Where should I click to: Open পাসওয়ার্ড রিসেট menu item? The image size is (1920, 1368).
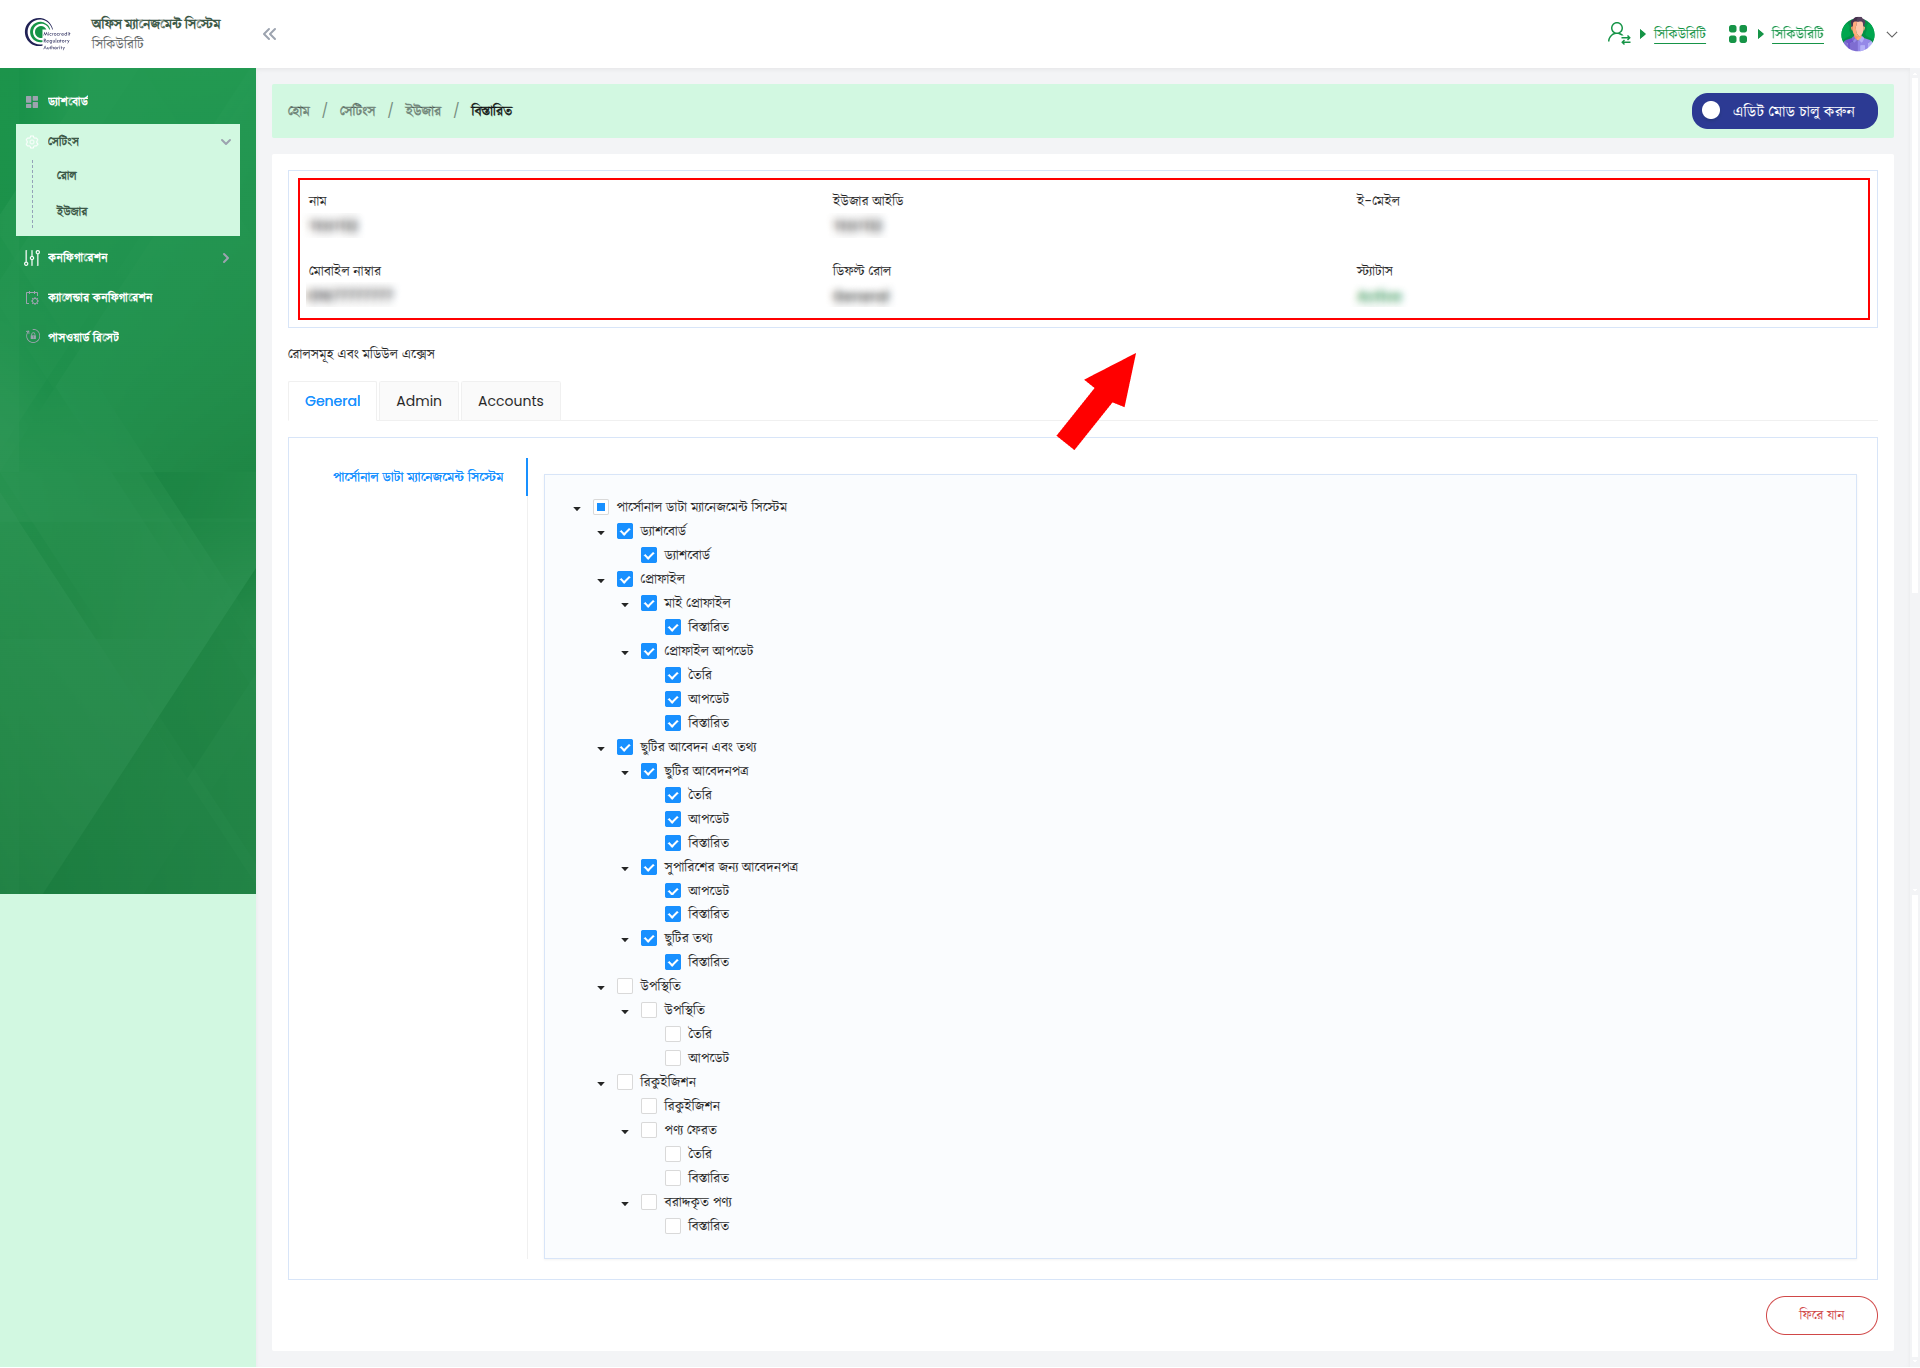(84, 337)
